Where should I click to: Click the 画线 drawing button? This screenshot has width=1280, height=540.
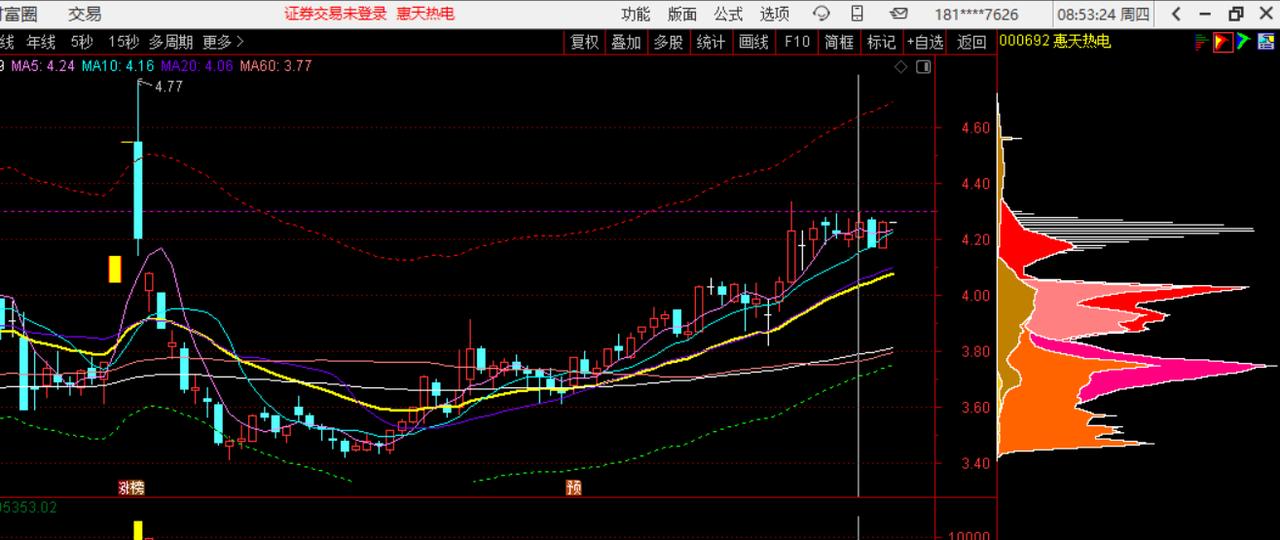click(754, 42)
